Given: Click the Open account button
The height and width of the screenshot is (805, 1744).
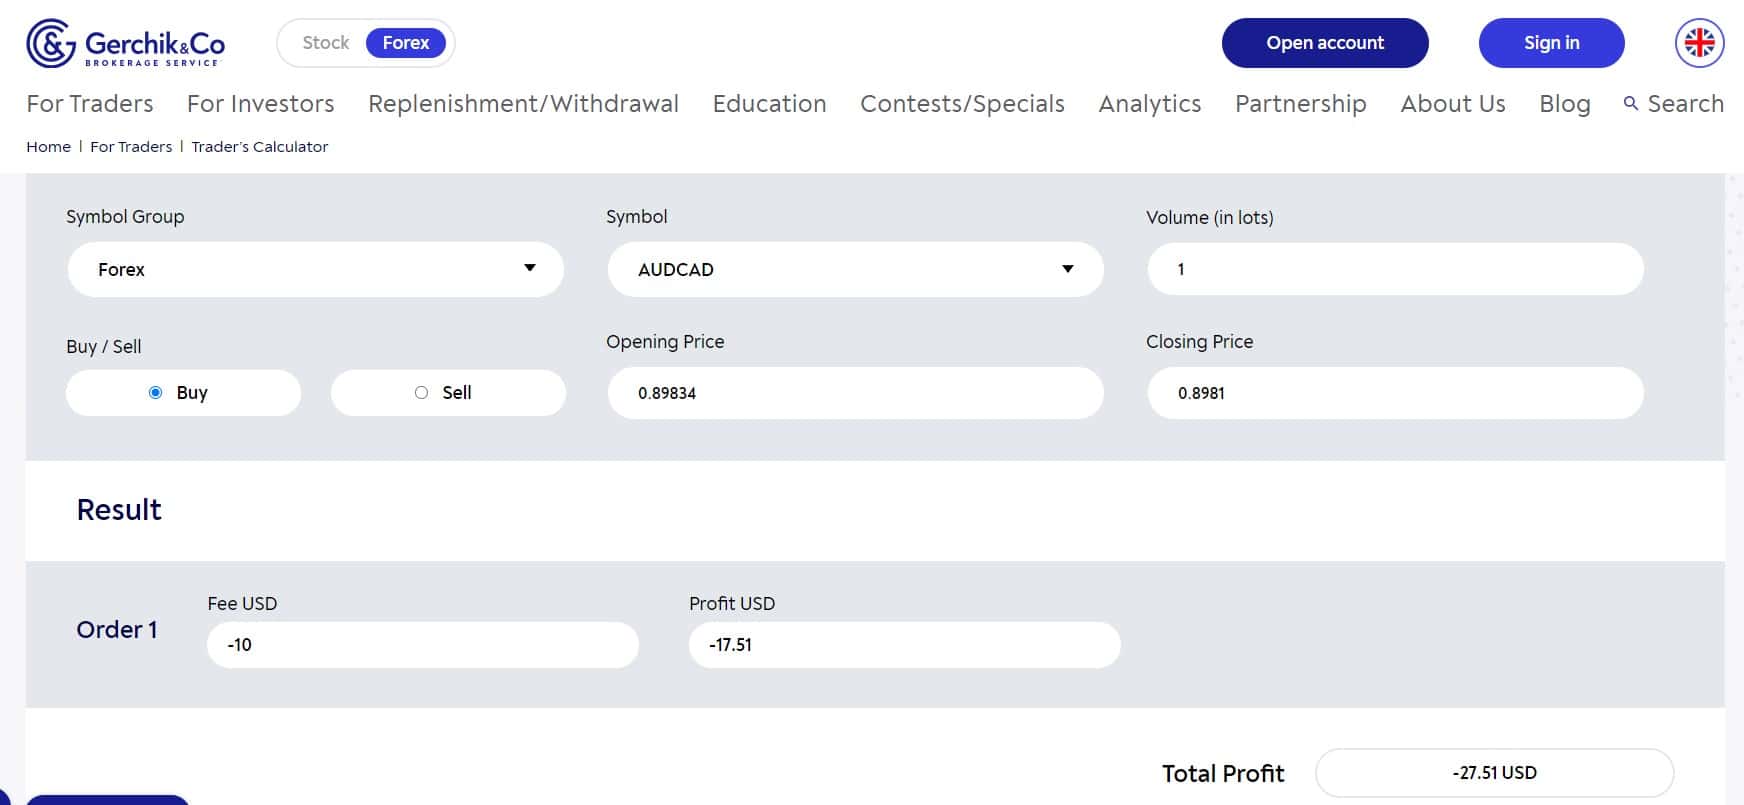Looking at the screenshot, I should (1325, 43).
